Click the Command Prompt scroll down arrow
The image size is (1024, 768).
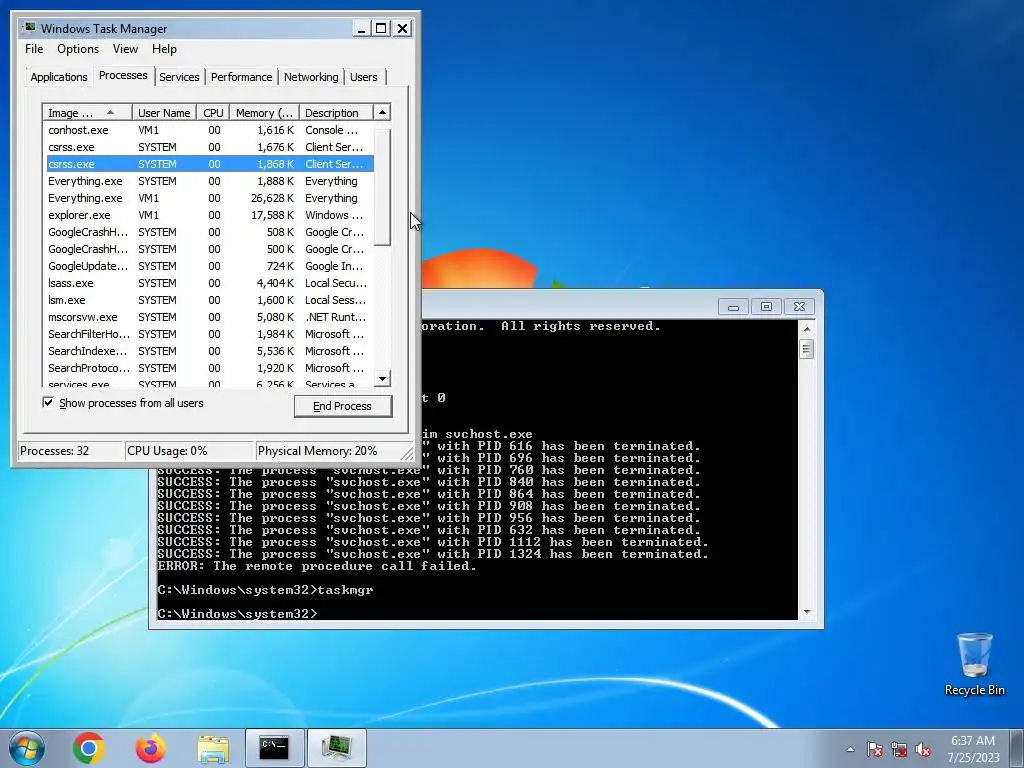point(807,612)
